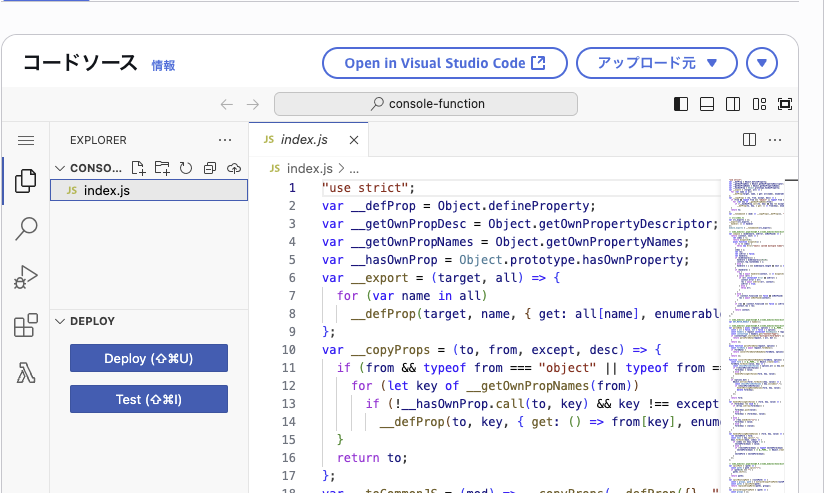Click '__hasOwnProp' declaration on line 5
The width and height of the screenshot is (839, 493).
(x=394, y=260)
